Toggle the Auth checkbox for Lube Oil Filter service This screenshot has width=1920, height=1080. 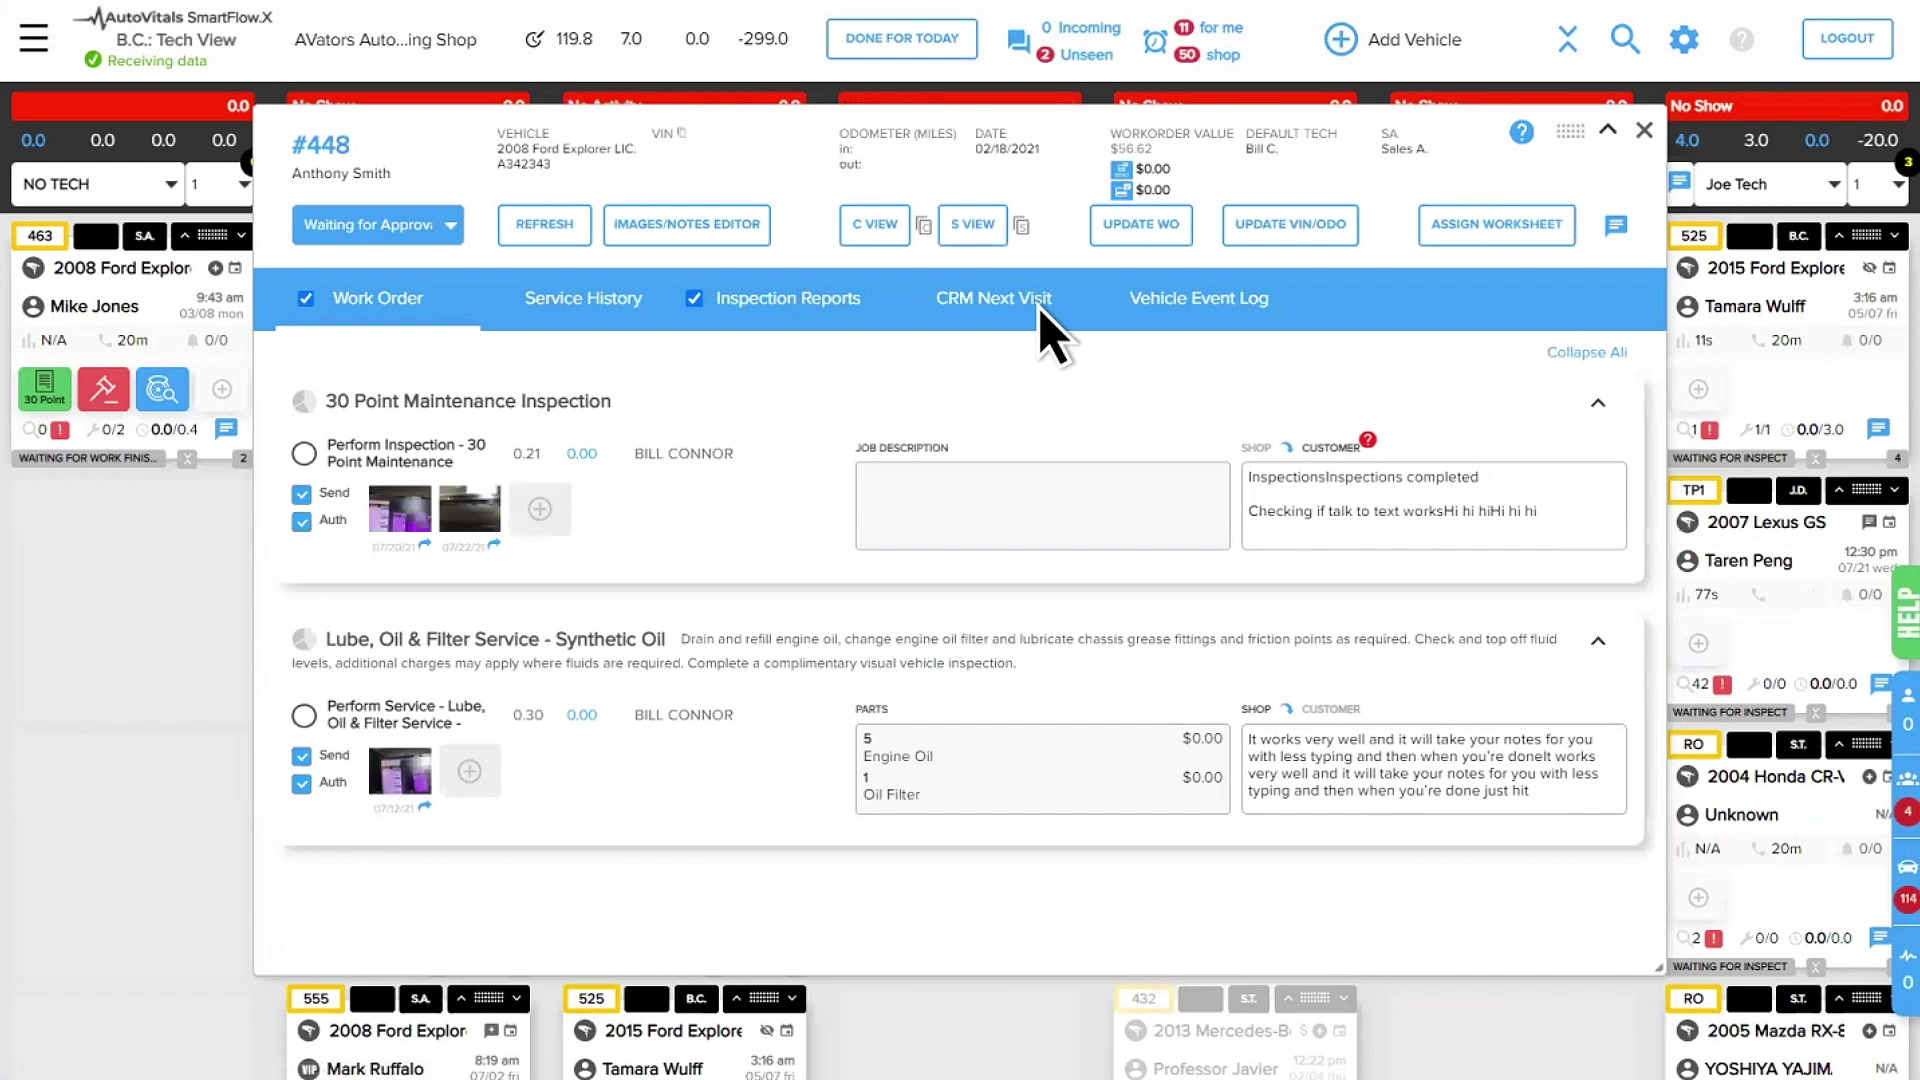click(x=302, y=783)
